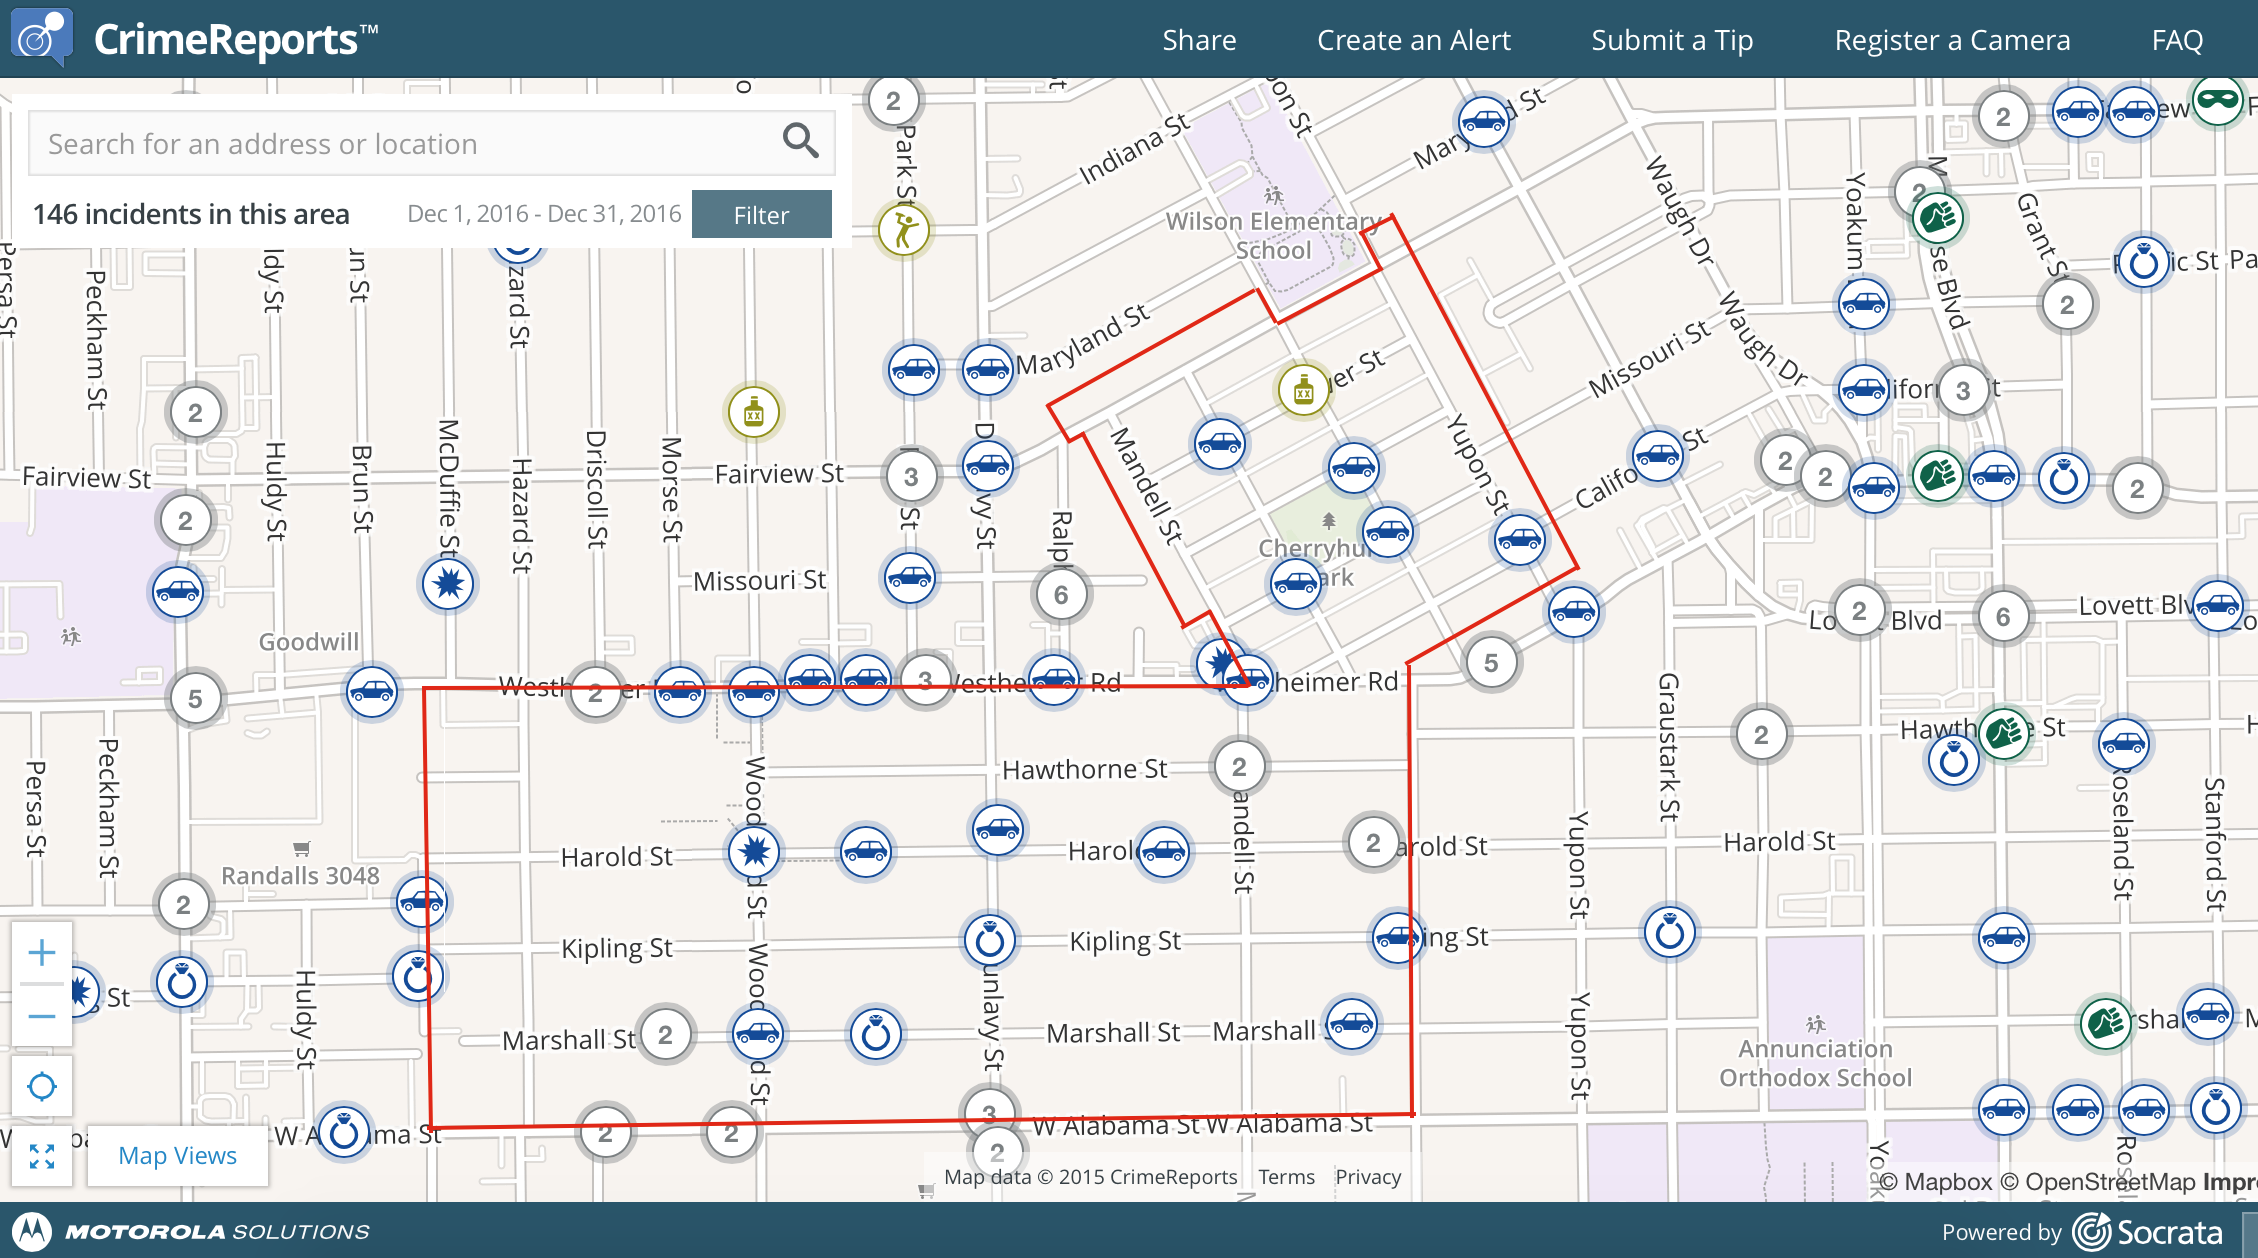Click the theft ring icon on Marshall St
Image resolution: width=2258 pixels, height=1258 pixels.
click(876, 1034)
